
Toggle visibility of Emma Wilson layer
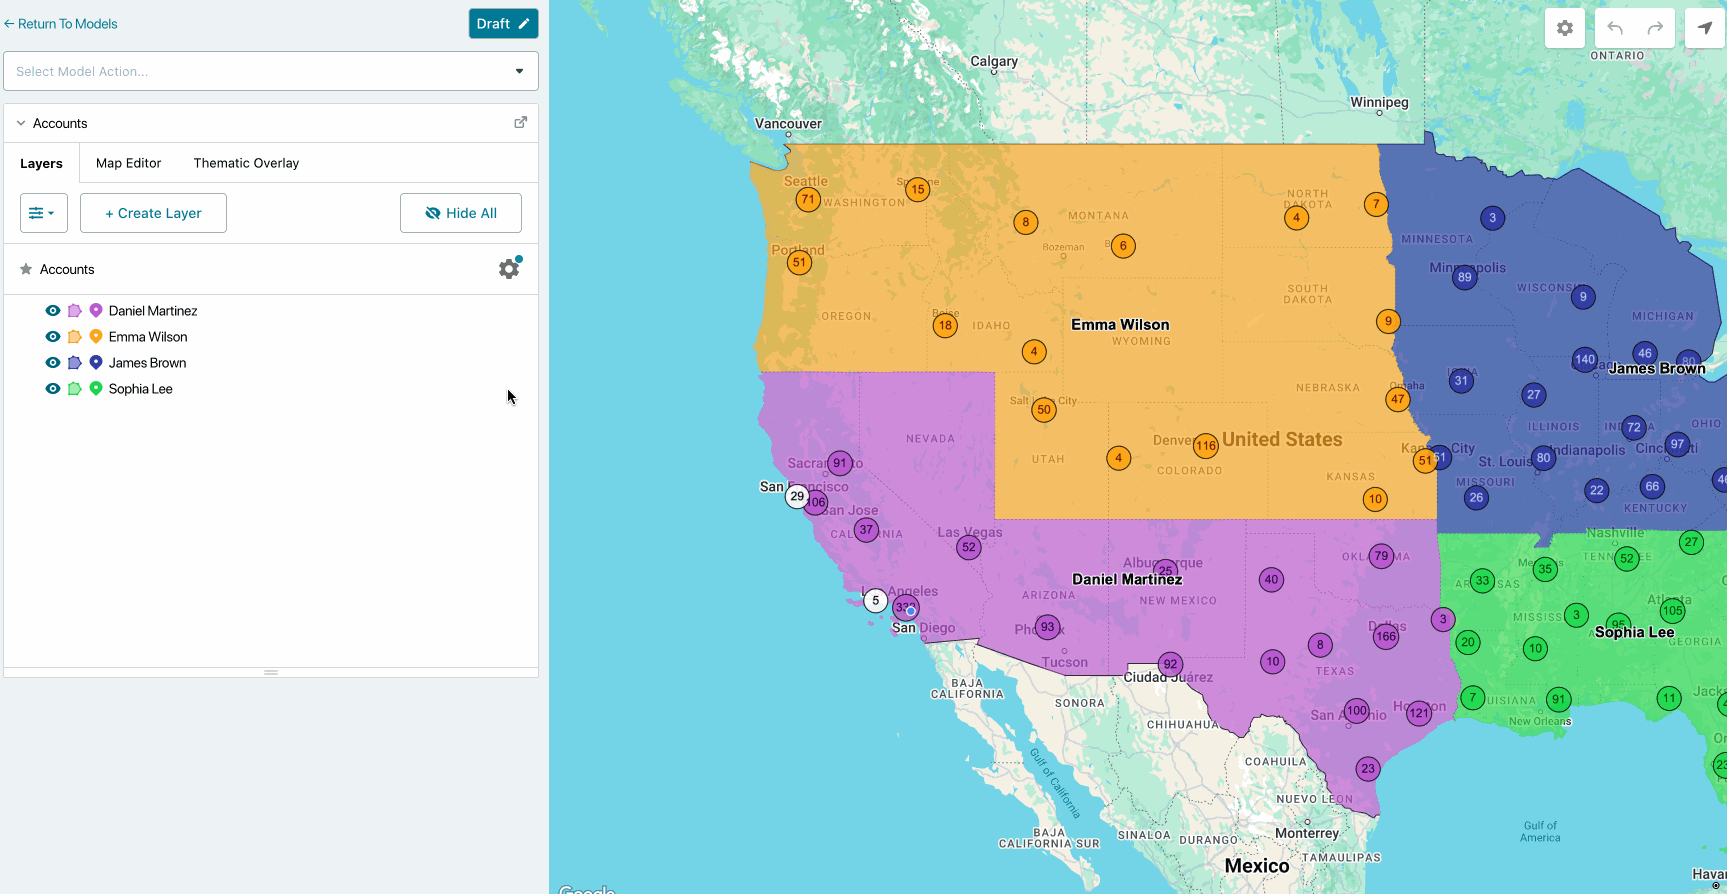click(x=53, y=337)
